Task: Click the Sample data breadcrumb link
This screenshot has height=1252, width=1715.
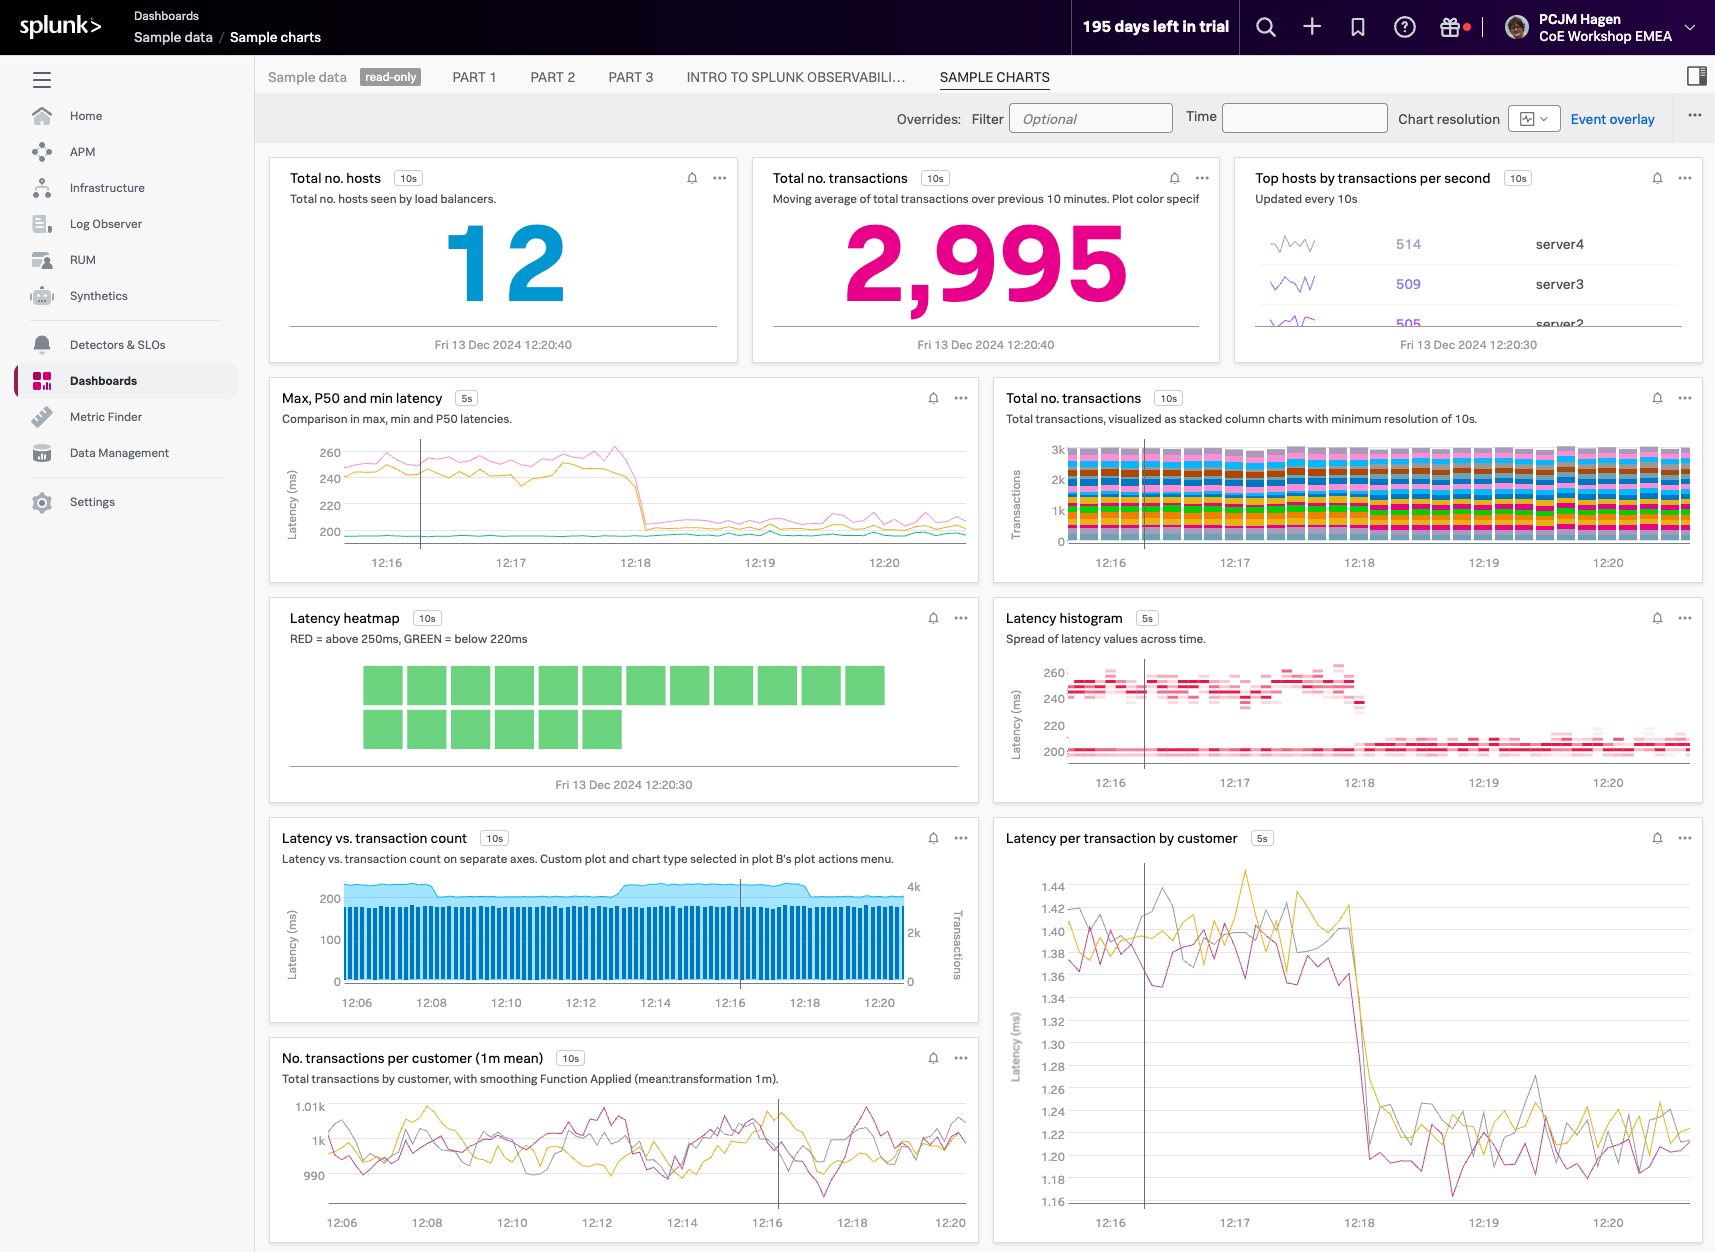Action: (x=173, y=37)
